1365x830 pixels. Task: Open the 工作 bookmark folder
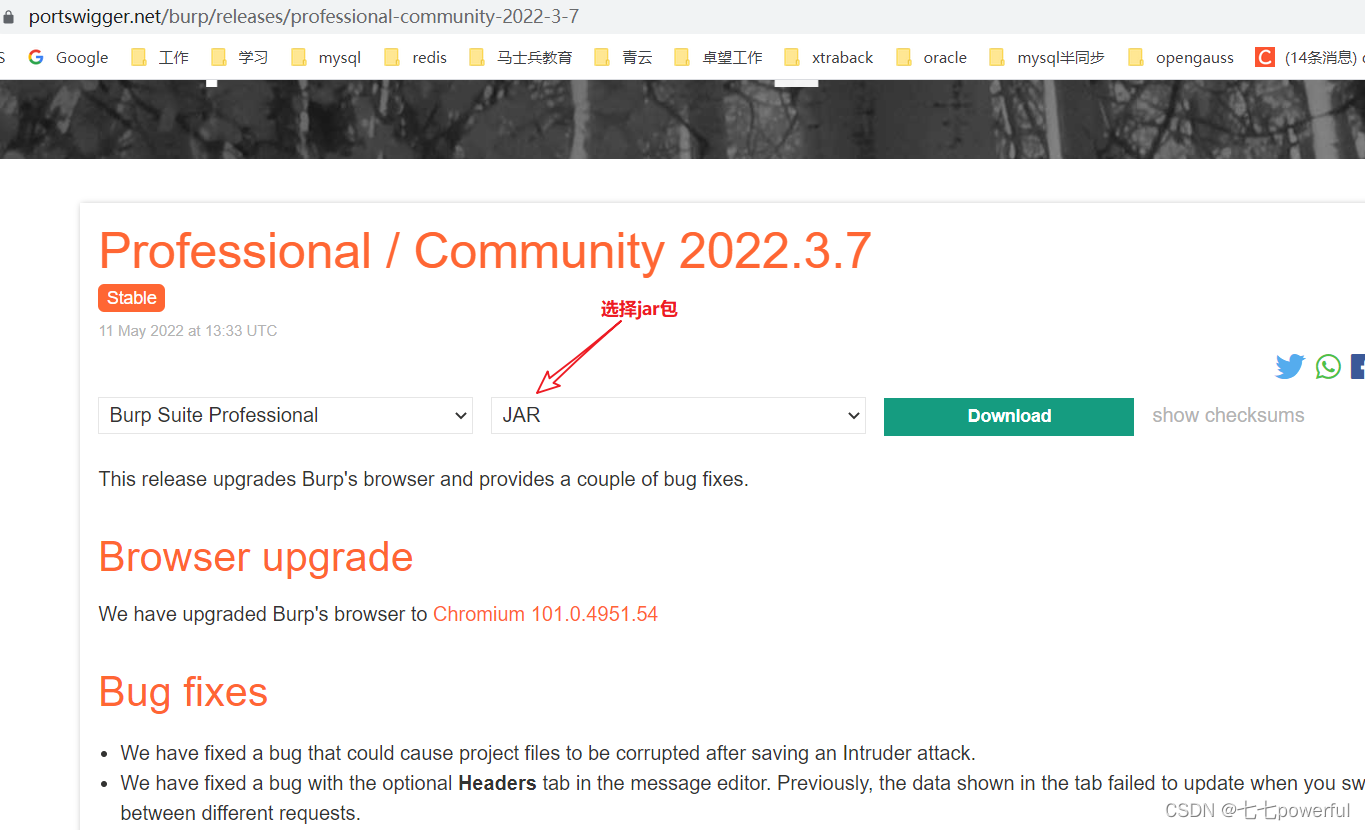pyautogui.click(x=160, y=57)
